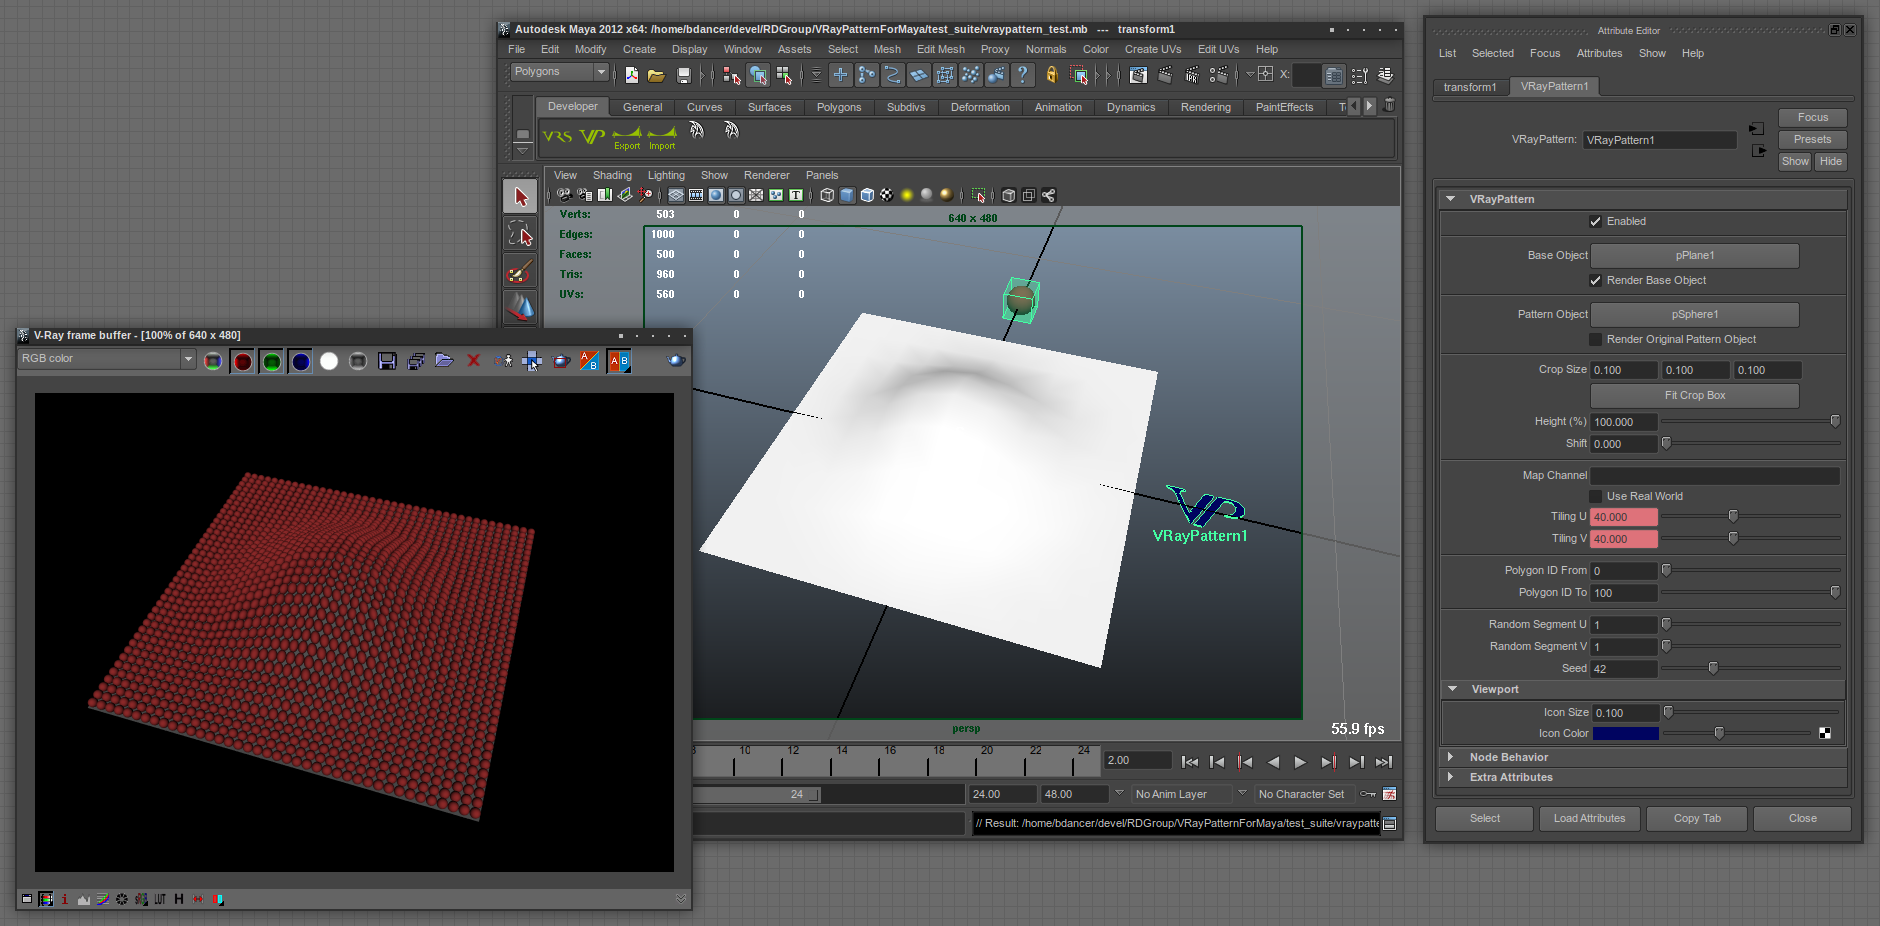The width and height of the screenshot is (1880, 926).
Task: Clear the frame buffer image with red X
Action: tap(474, 361)
